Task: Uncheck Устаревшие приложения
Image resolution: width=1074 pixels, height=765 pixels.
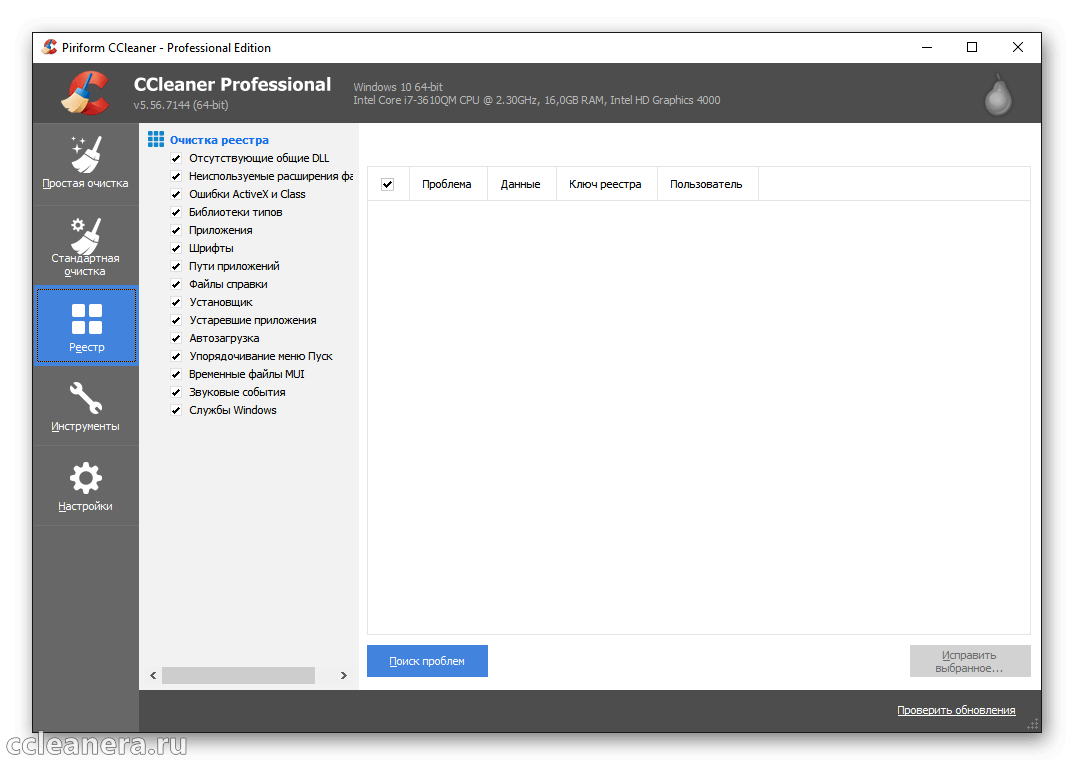Action: [x=176, y=321]
